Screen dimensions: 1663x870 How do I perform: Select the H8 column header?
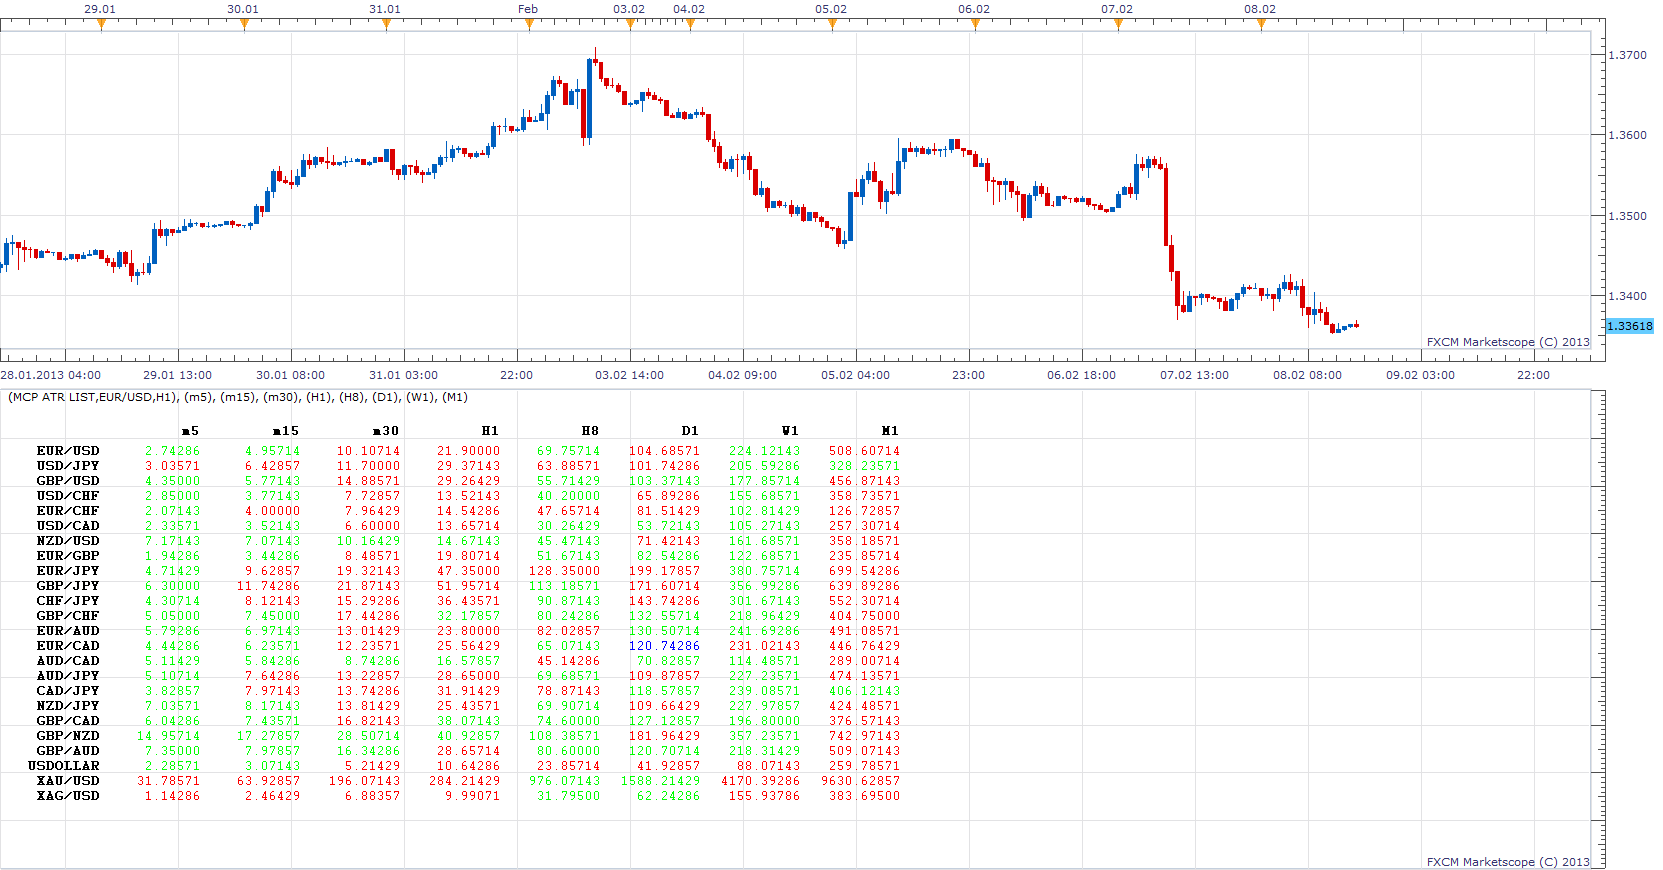click(x=590, y=431)
